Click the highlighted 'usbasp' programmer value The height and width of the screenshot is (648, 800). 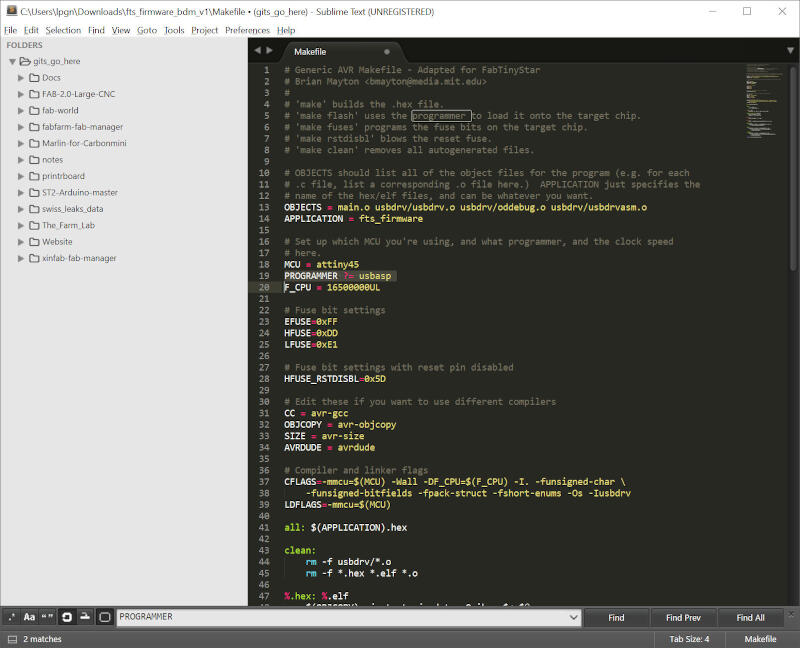coord(374,276)
